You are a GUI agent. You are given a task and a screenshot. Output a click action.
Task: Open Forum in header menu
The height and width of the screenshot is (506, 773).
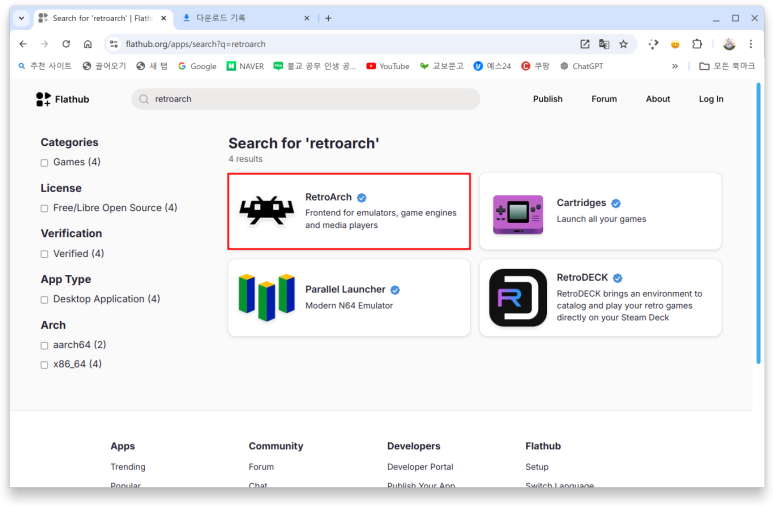604,99
